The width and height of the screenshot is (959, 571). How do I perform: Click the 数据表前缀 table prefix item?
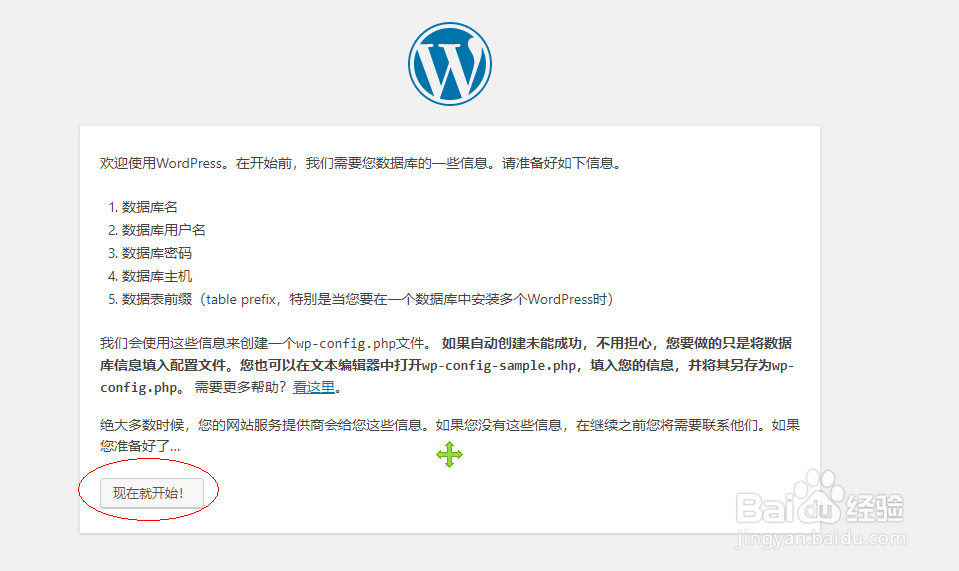coord(368,299)
